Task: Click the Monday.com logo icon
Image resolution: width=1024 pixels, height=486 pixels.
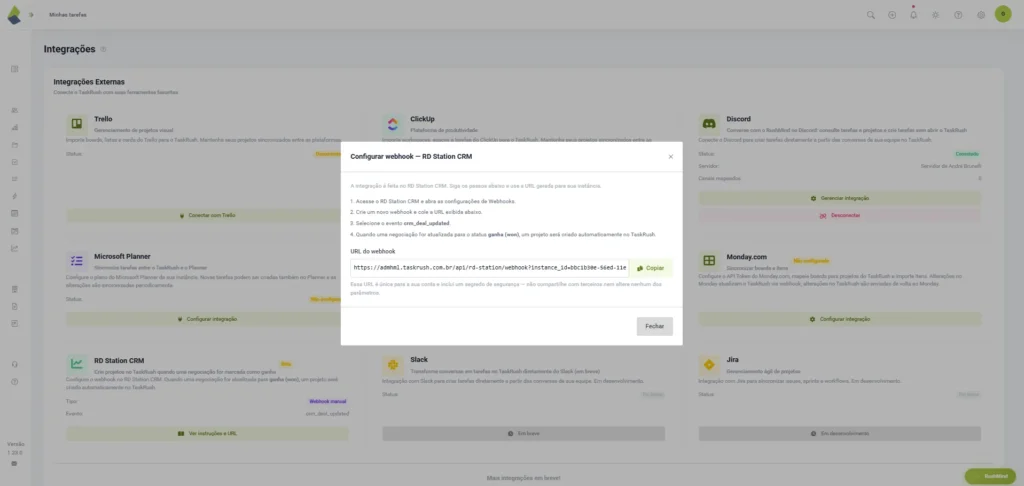Action: coord(709,261)
